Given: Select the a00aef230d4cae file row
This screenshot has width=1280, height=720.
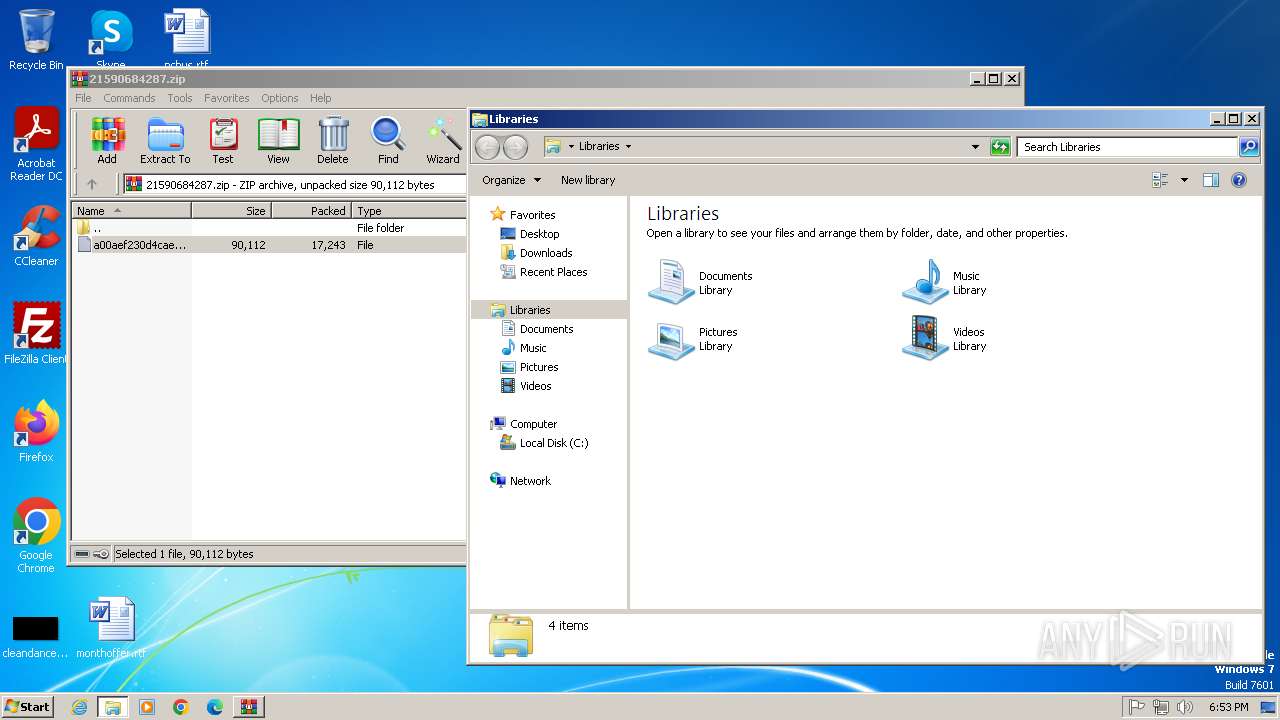Looking at the screenshot, I should [x=270, y=245].
